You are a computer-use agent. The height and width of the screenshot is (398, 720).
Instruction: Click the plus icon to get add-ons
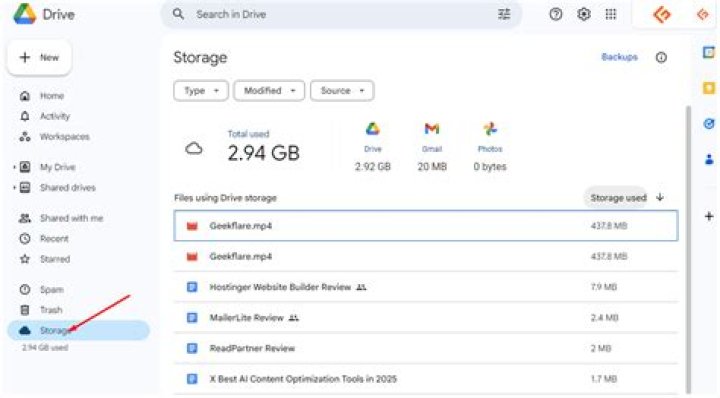[x=709, y=216]
